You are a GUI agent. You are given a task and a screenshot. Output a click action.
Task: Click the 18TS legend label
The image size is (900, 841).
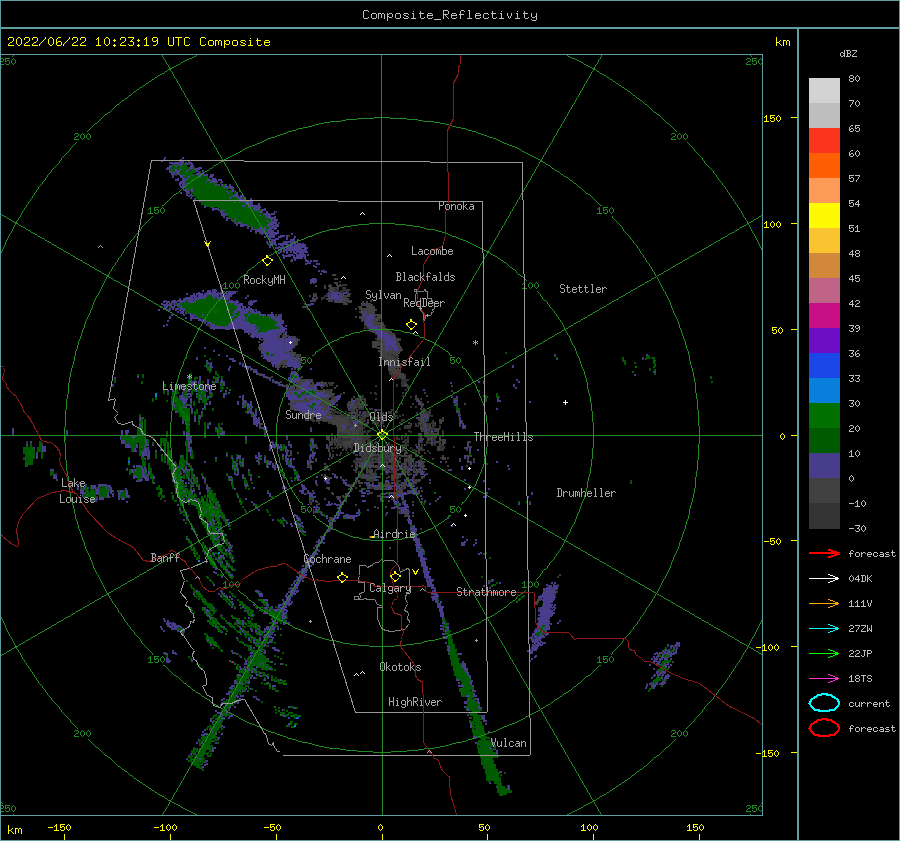860,679
